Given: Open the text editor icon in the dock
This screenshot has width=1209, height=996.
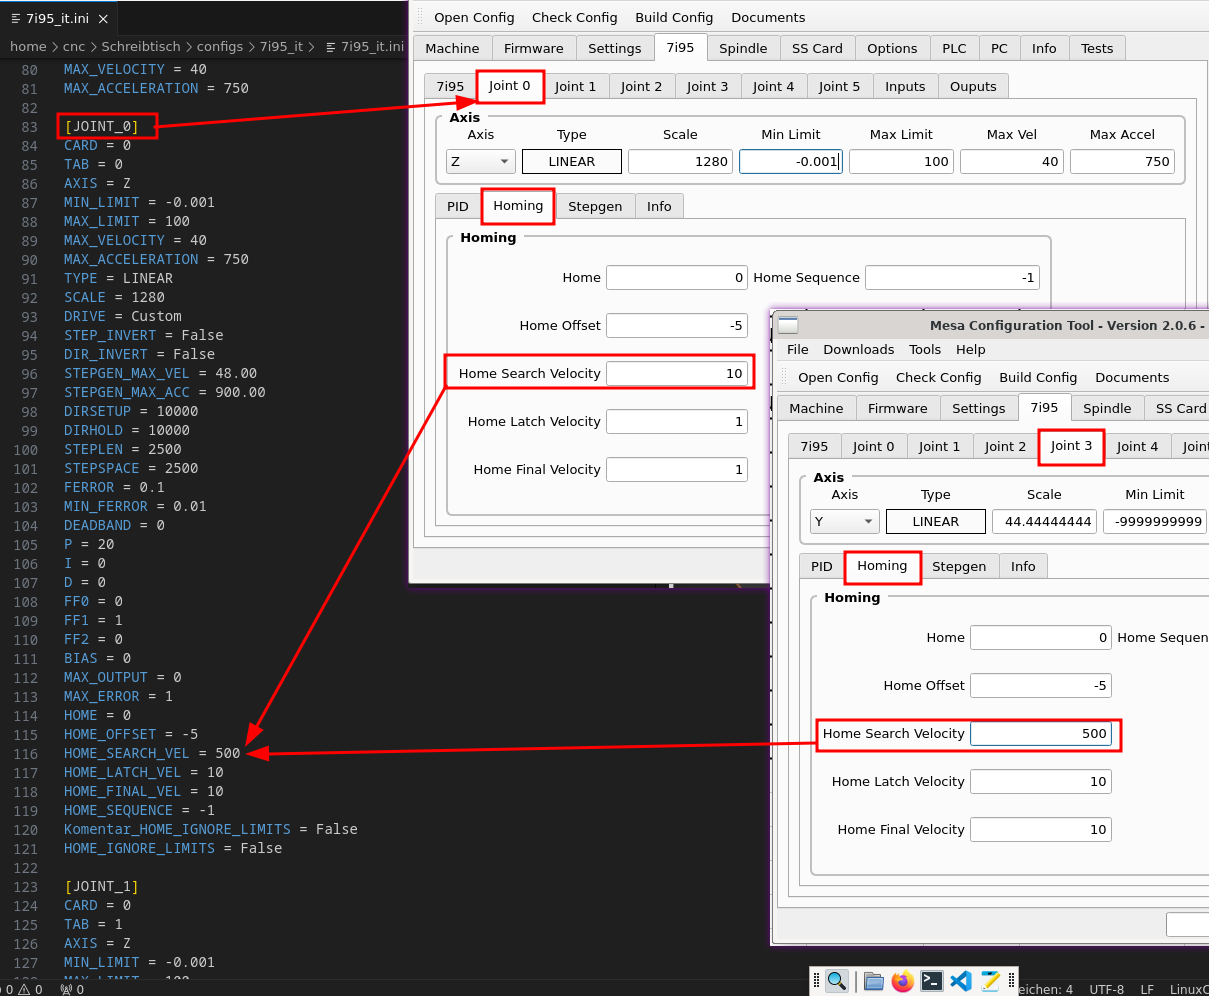Looking at the screenshot, I should click(990, 981).
